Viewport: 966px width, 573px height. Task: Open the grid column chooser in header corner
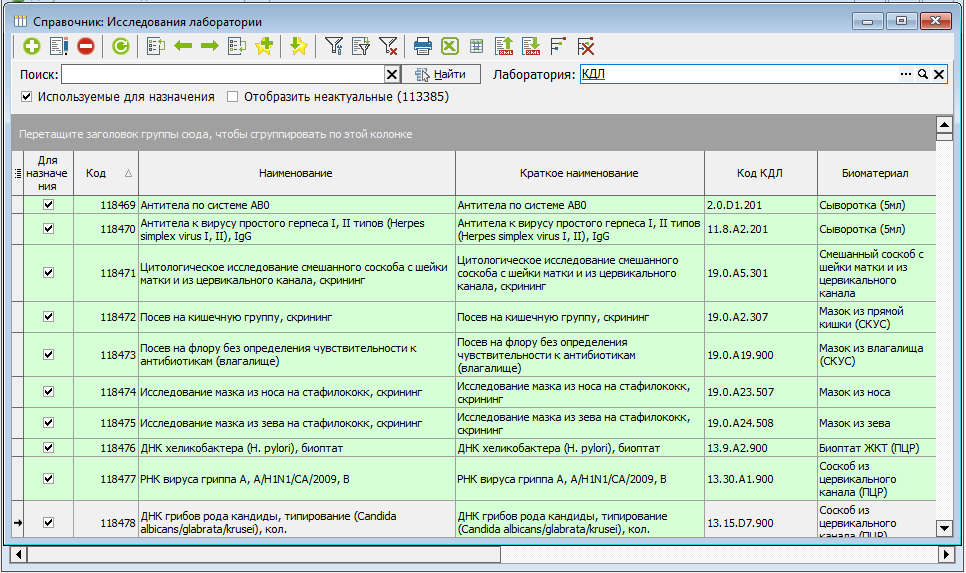tap(17, 173)
